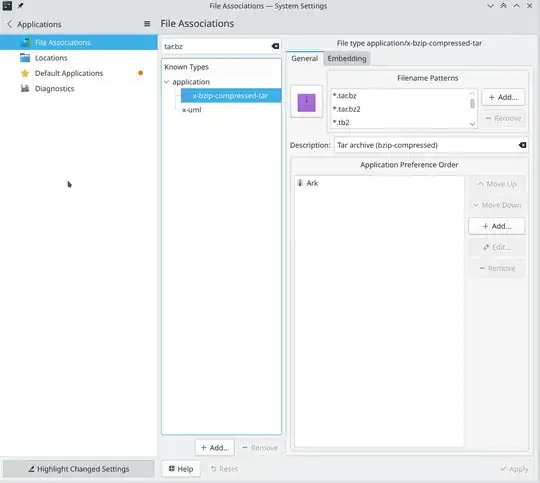
Task: Select x-uml in the type tree
Action: 191,110
